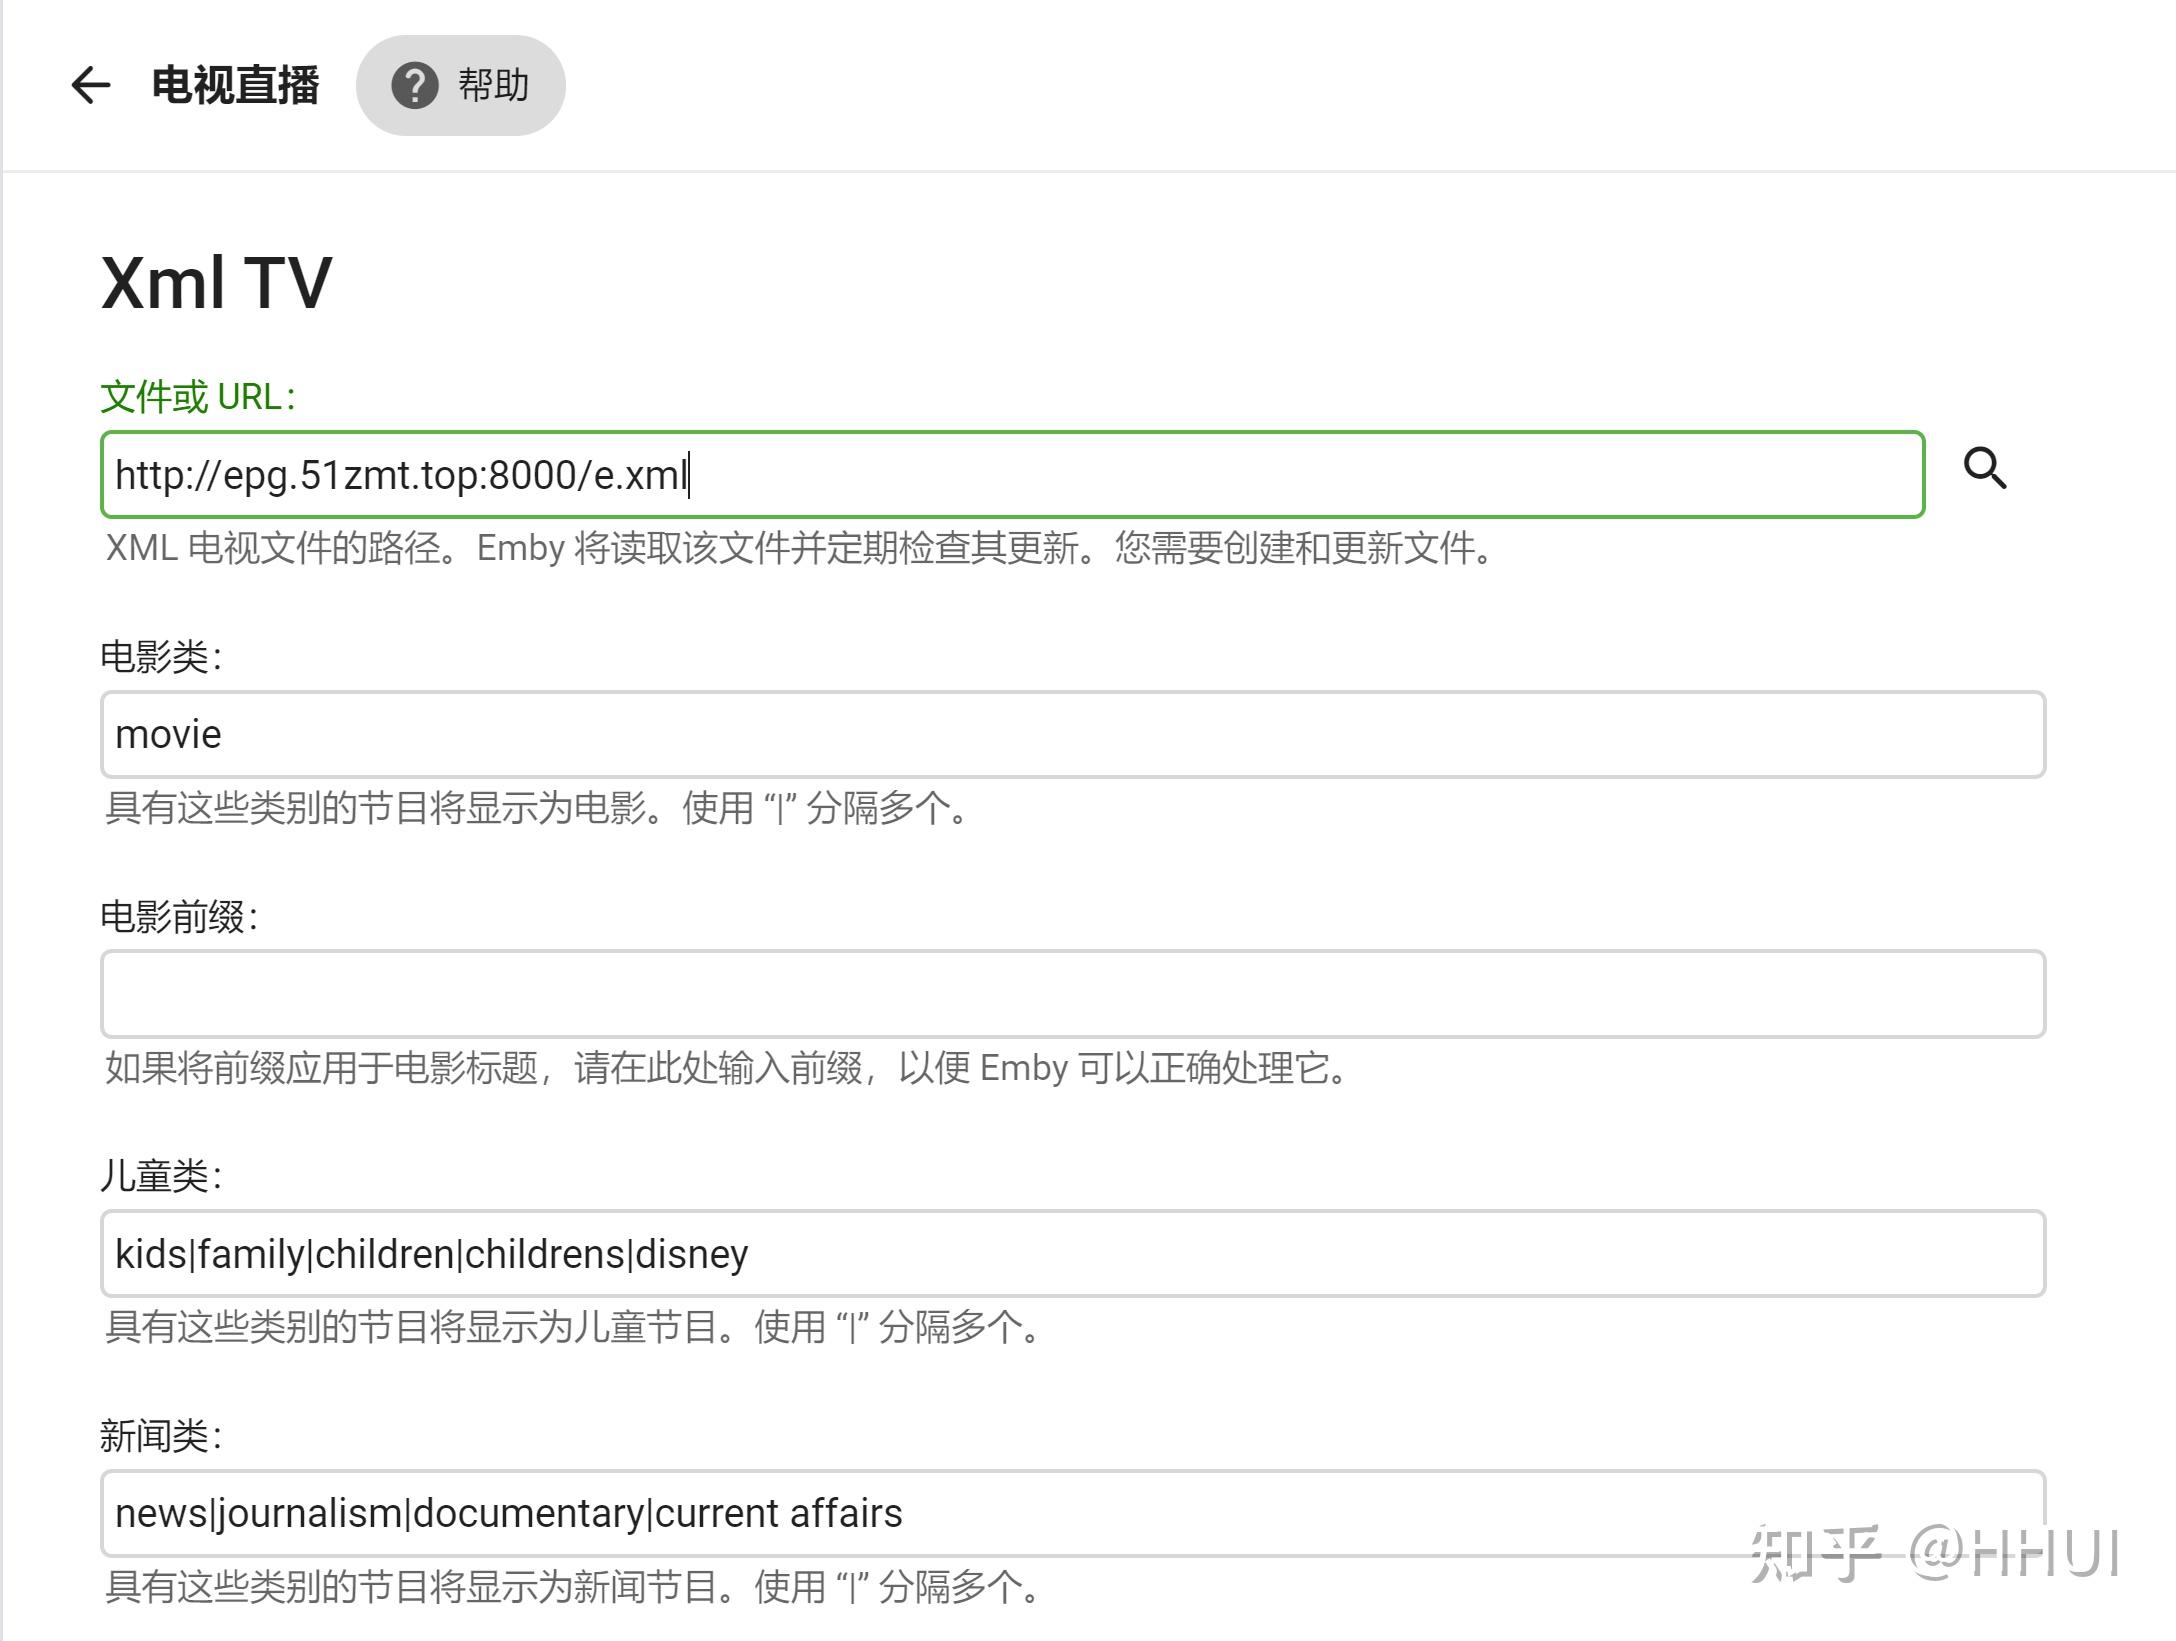
Task: Click the 电视直播 page title
Action: pyautogui.click(x=233, y=85)
